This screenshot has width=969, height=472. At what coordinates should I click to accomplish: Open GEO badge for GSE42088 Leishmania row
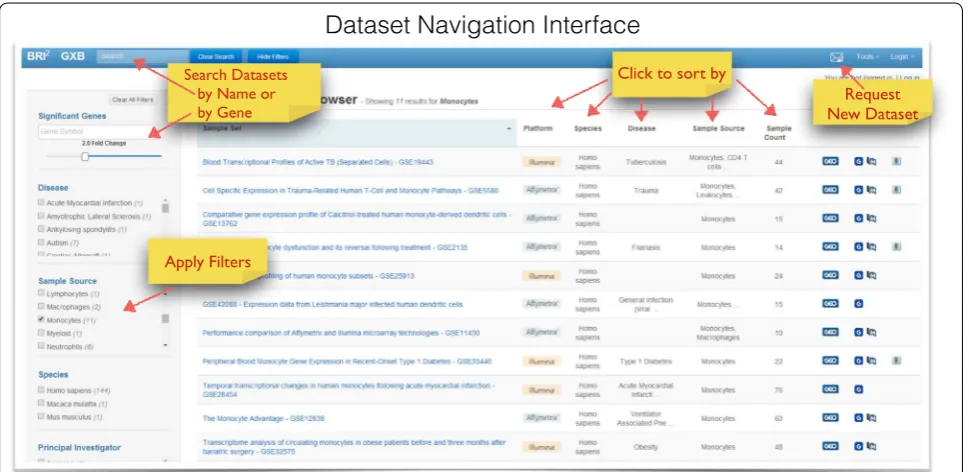(x=830, y=303)
